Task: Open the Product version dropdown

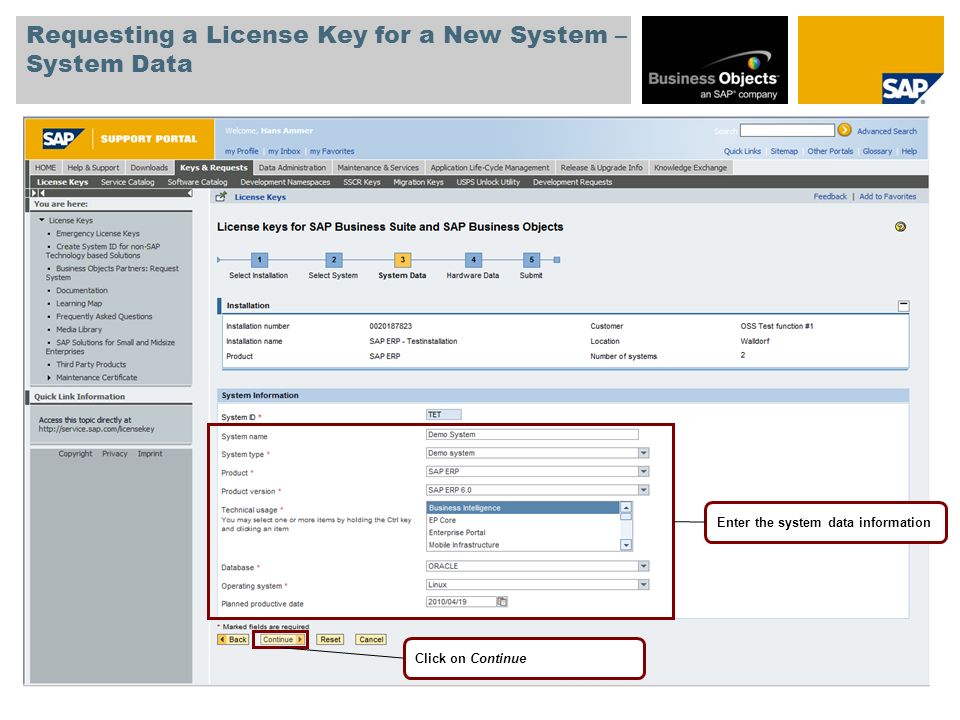Action: (643, 490)
